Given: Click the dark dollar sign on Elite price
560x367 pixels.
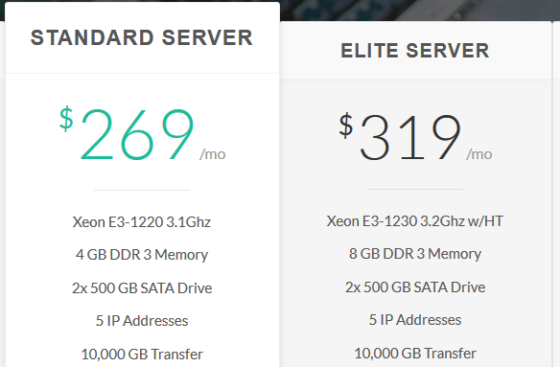Looking at the screenshot, I should pyautogui.click(x=346, y=125).
